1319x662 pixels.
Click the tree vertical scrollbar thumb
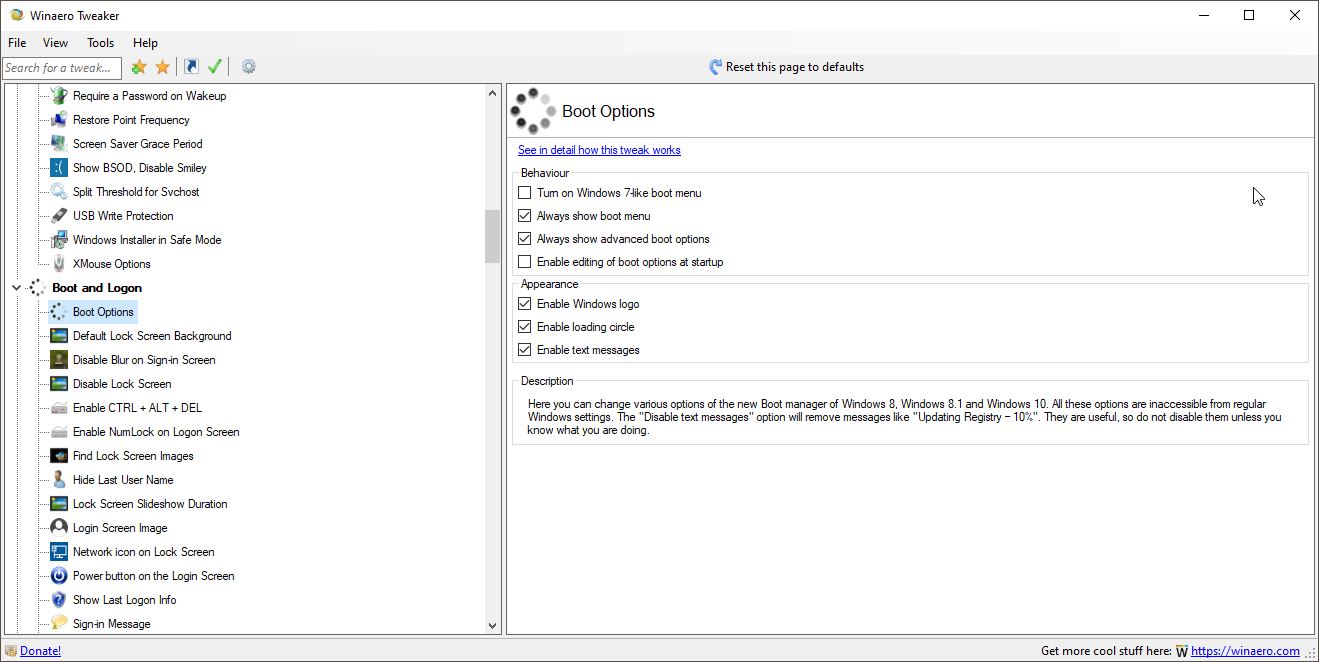[492, 236]
